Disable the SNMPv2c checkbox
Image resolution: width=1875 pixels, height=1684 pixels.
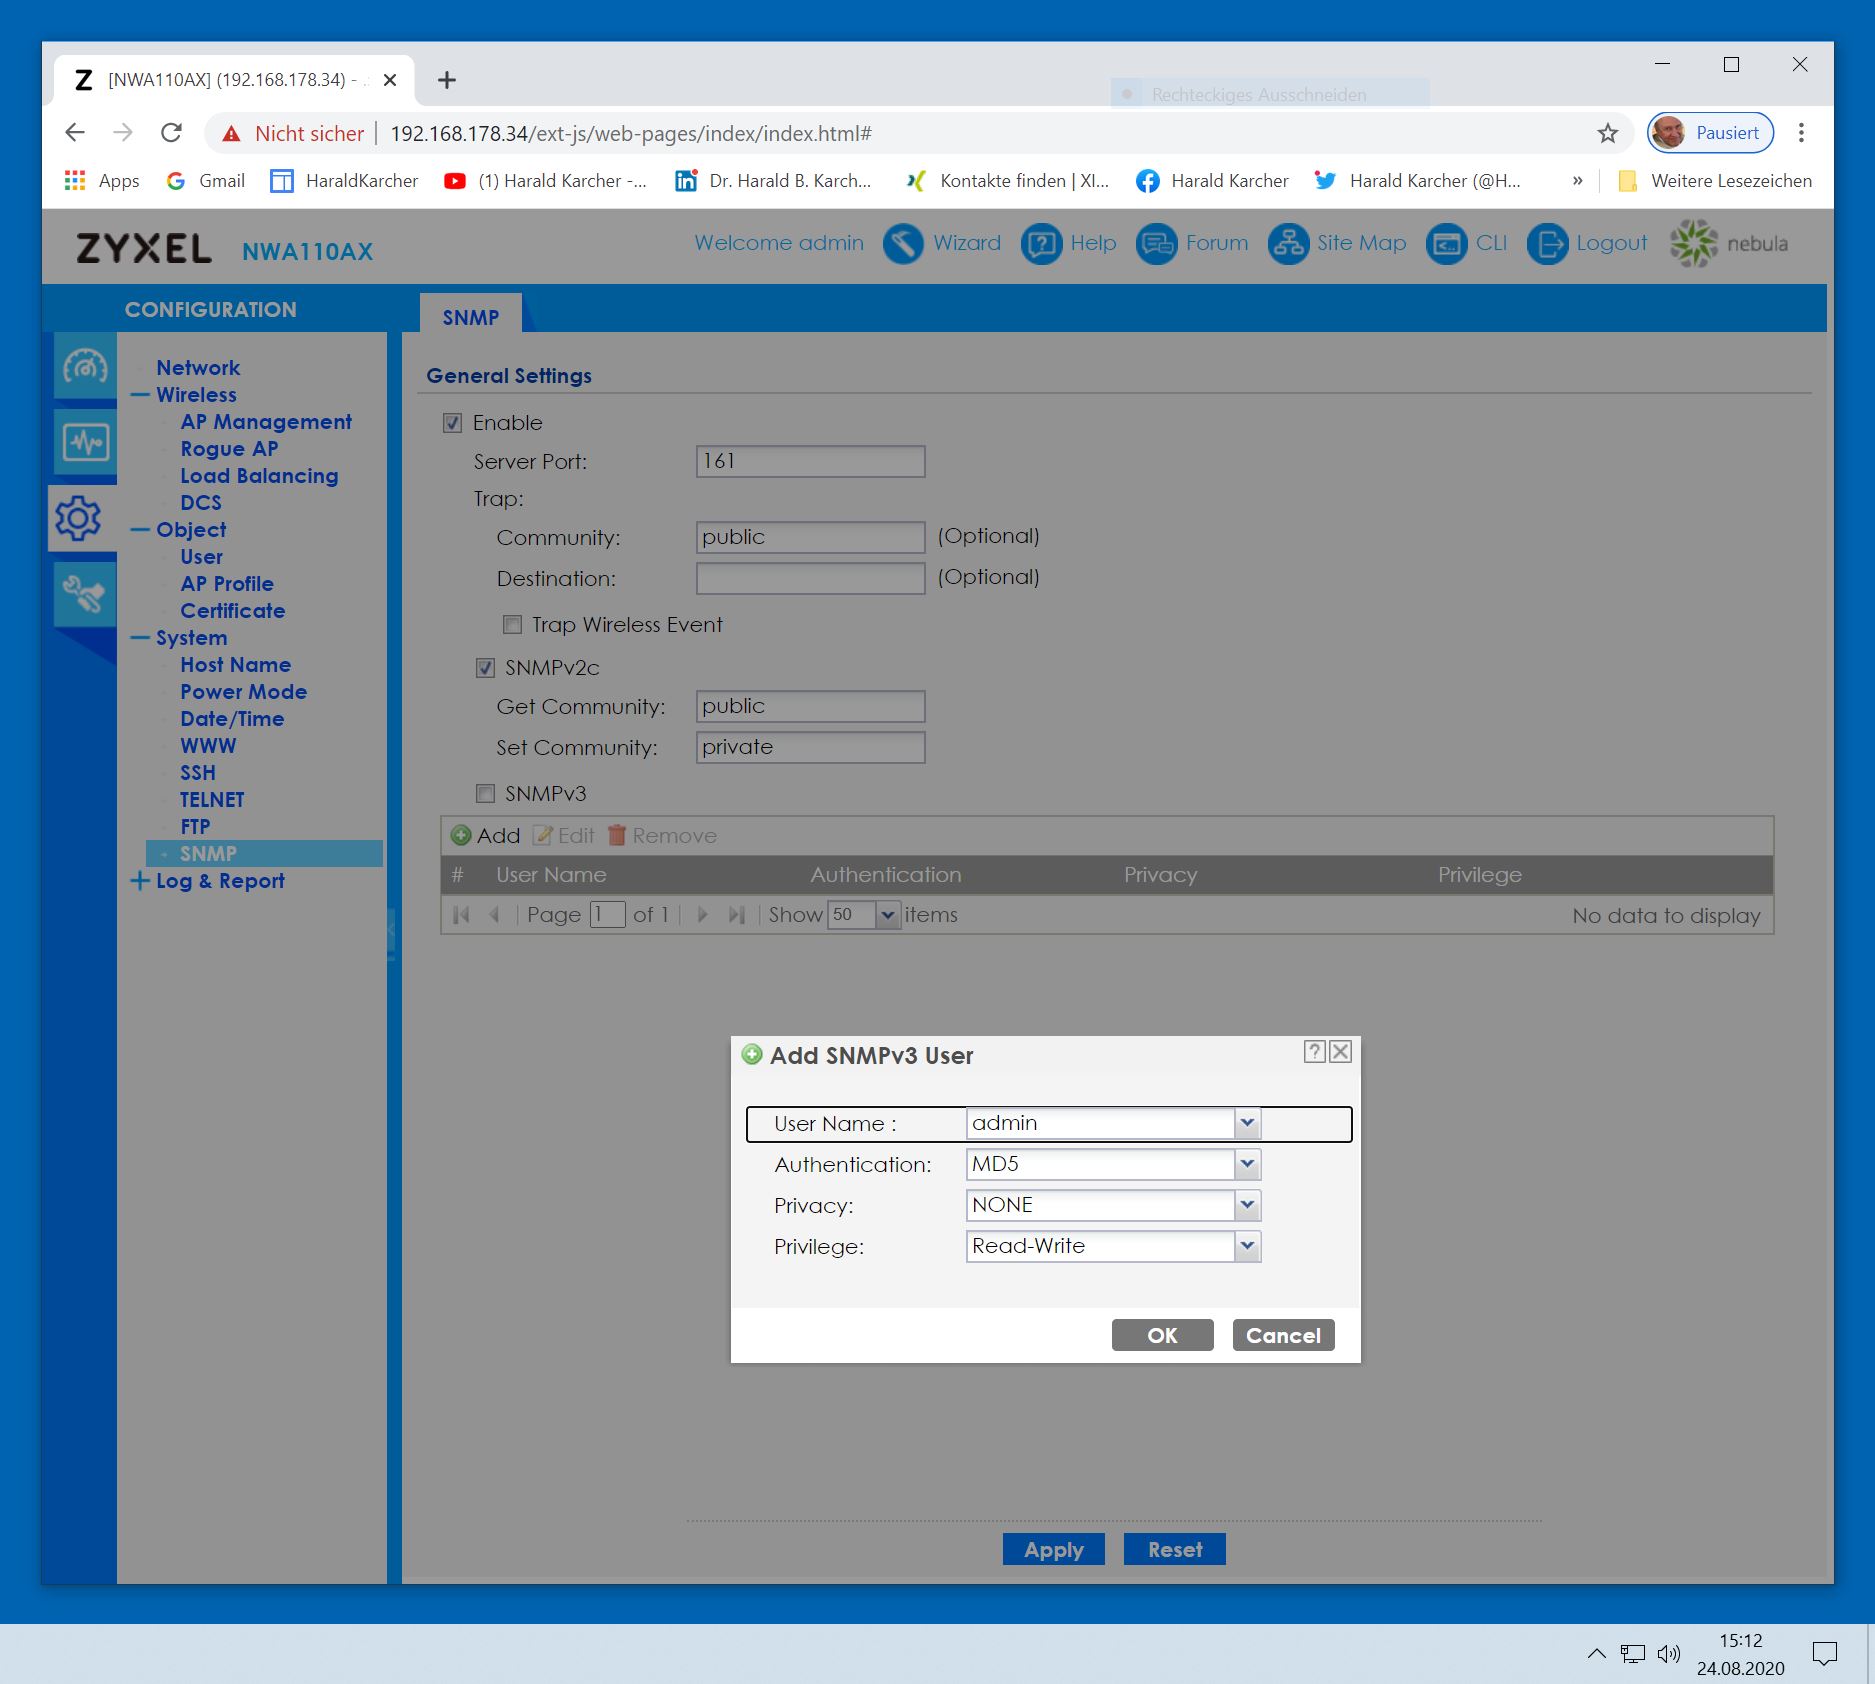click(486, 668)
